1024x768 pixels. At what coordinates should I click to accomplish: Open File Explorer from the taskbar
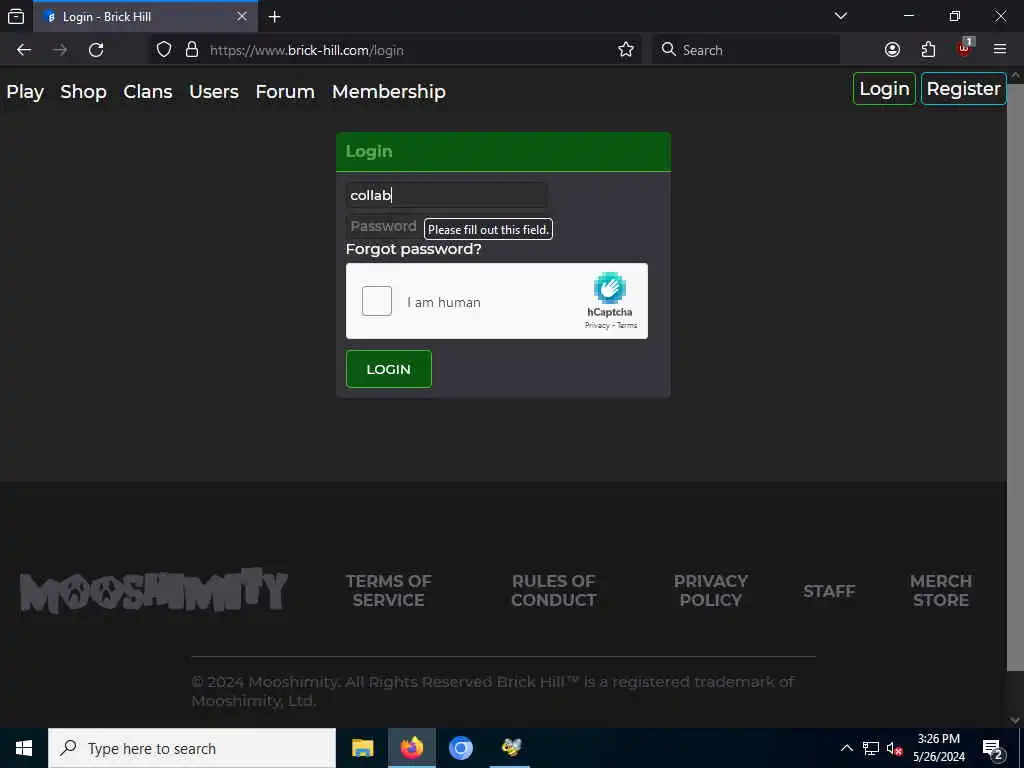coord(362,748)
